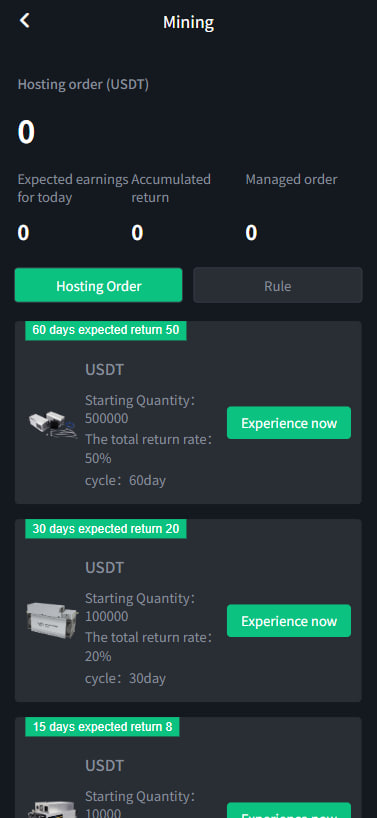Select the Hosting Order tab
The width and height of the screenshot is (377, 818).
click(99, 285)
